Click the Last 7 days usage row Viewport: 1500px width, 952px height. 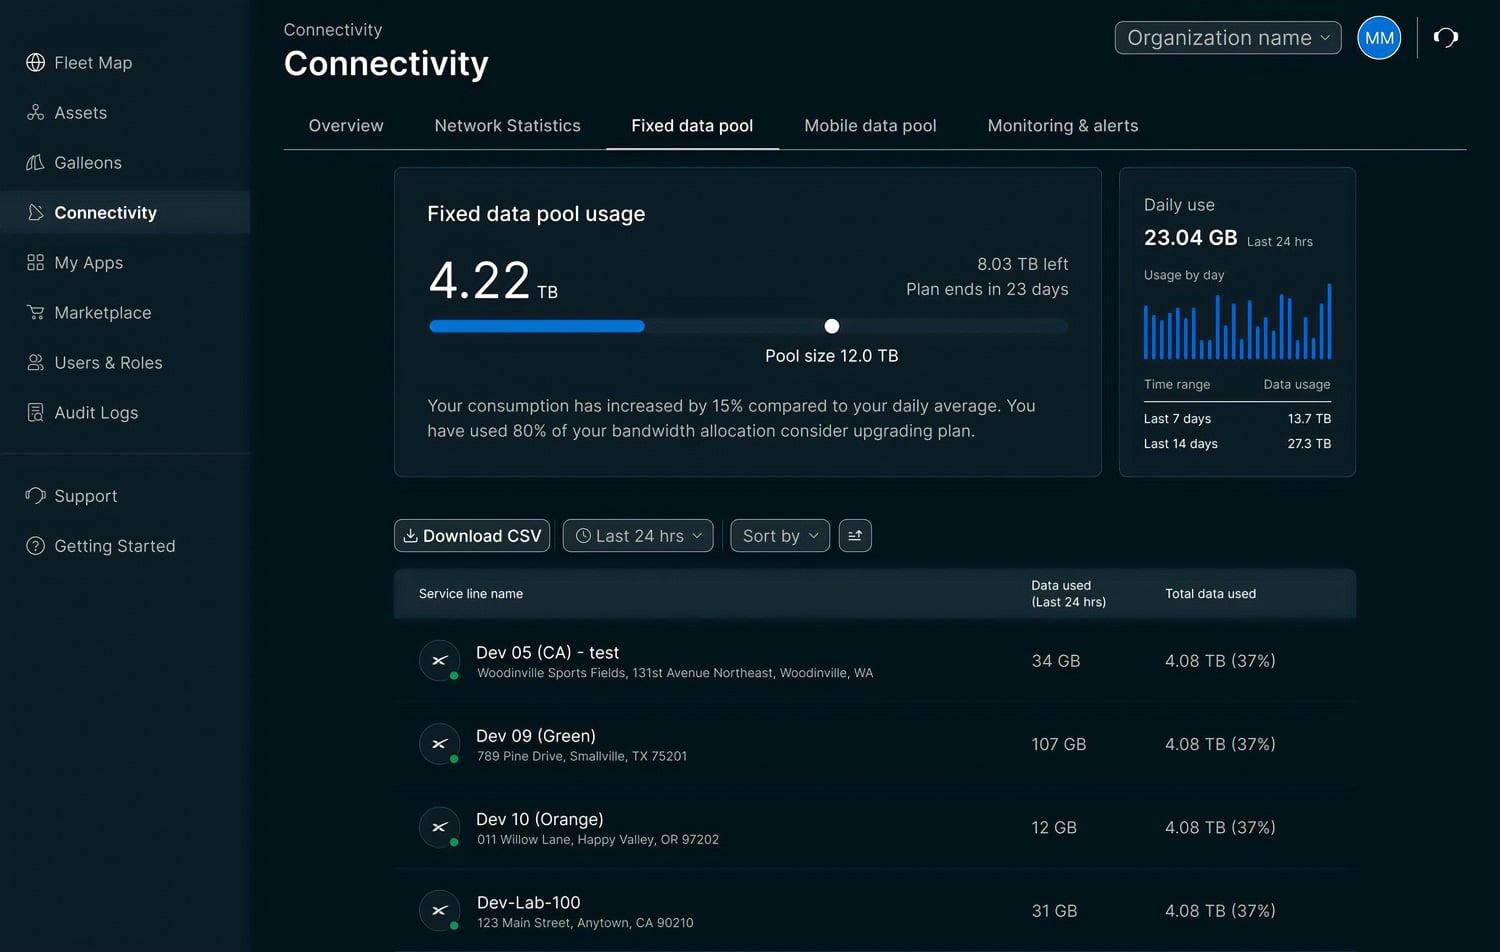click(1237, 419)
